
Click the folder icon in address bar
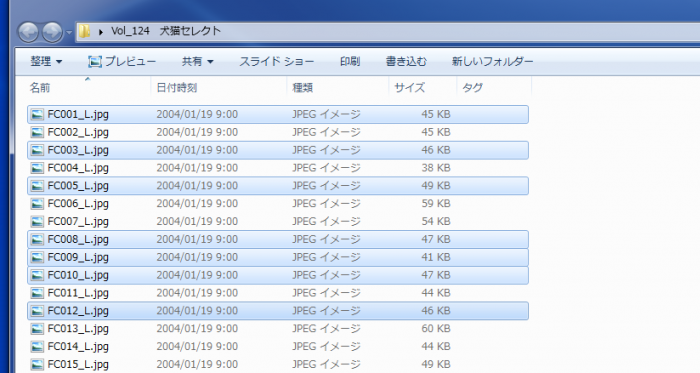tap(84, 31)
